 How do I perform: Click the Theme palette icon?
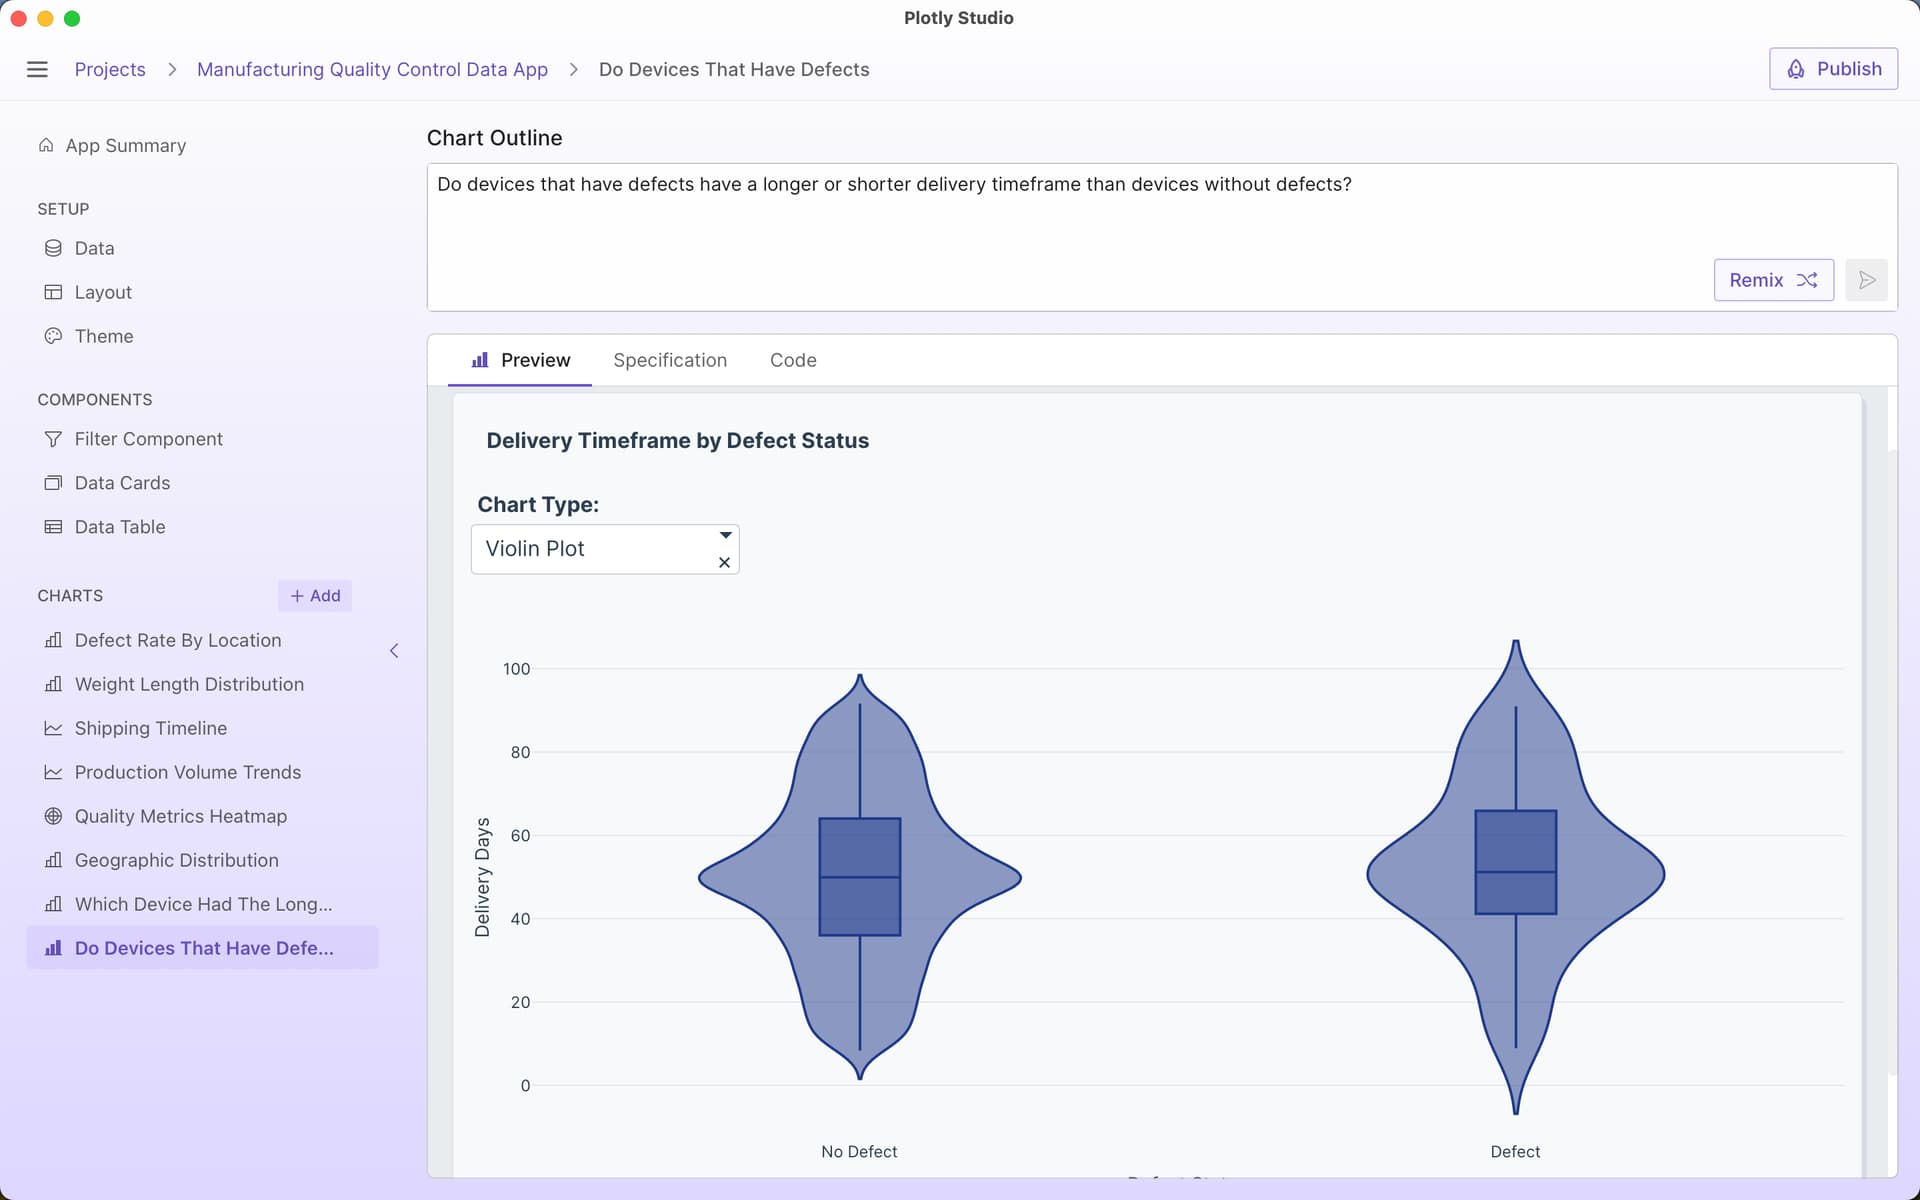pyautogui.click(x=53, y=336)
